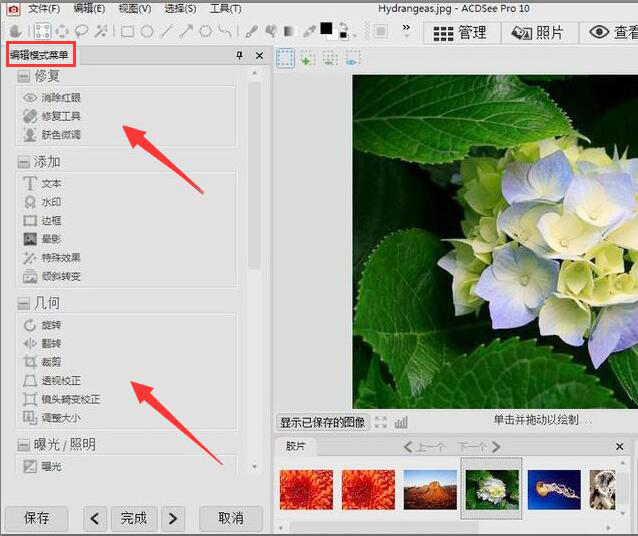Select the polygon drawing tool

(206, 31)
